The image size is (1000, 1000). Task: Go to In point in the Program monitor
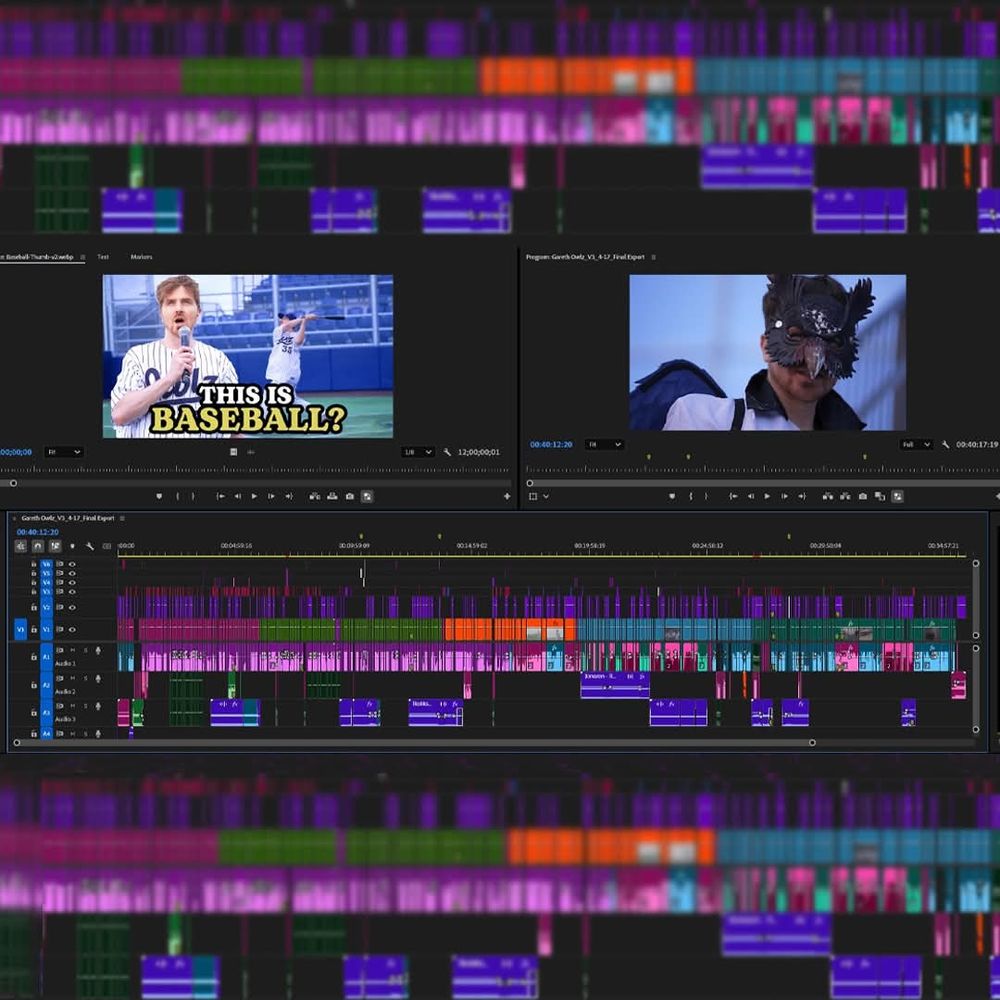click(x=733, y=496)
